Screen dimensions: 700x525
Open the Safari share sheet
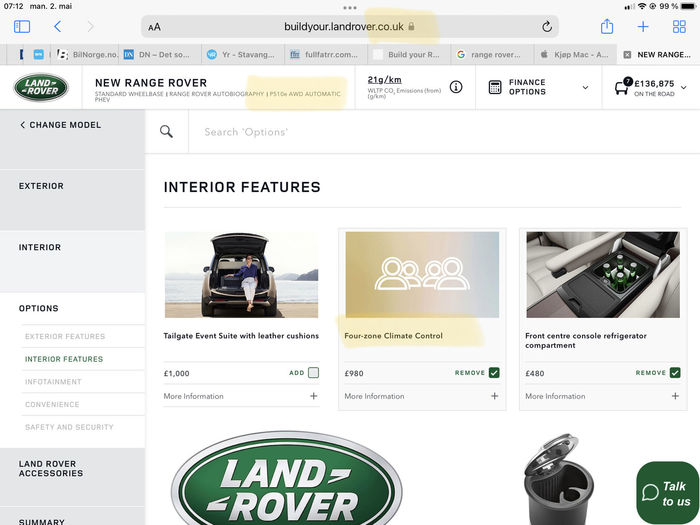(607, 26)
